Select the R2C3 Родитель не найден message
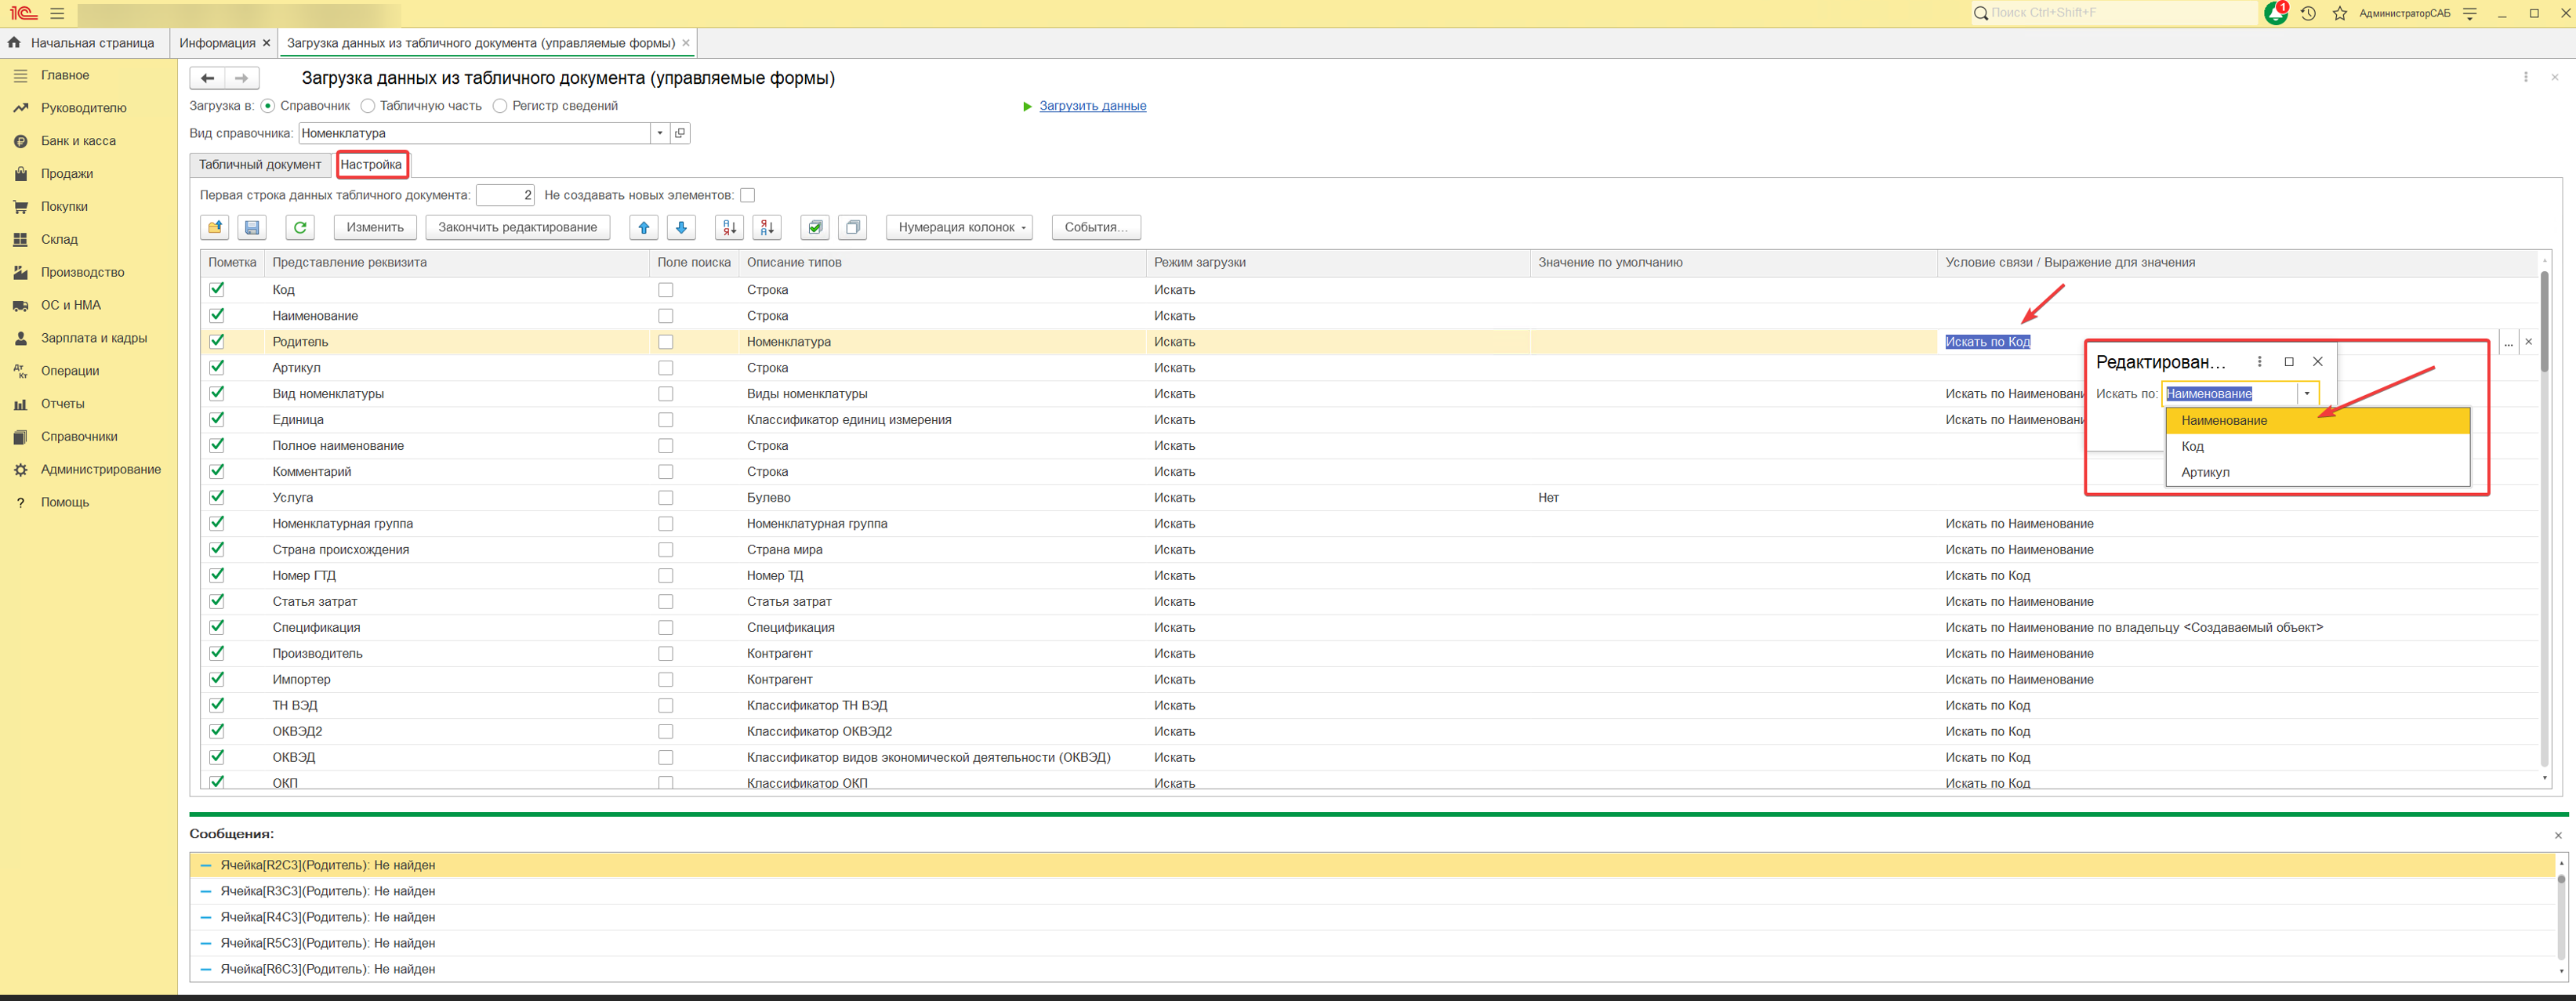 [x=1373, y=865]
